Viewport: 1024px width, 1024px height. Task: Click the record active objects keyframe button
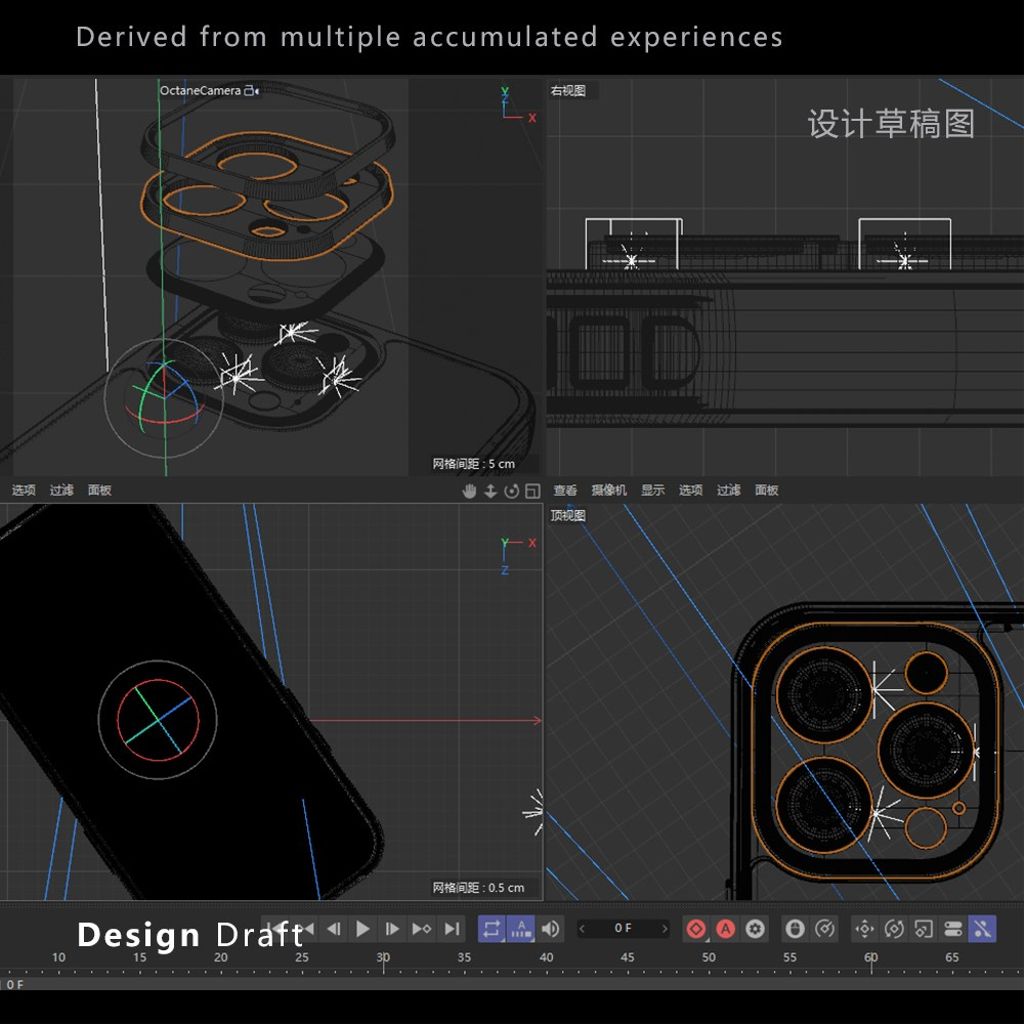(x=696, y=929)
